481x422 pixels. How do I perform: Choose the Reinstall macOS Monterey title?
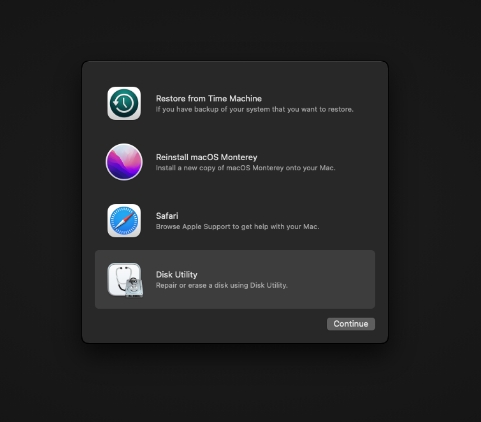click(206, 157)
